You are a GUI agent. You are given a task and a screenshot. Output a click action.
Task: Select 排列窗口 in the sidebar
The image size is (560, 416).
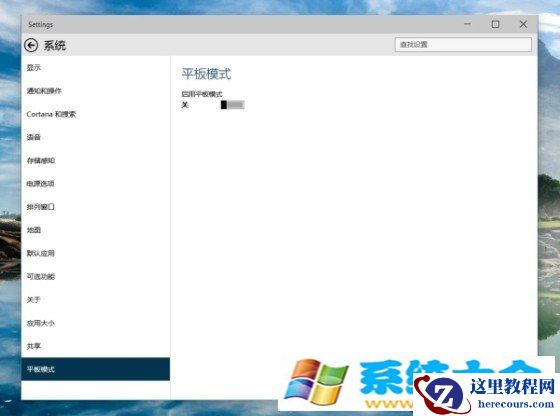(96, 207)
